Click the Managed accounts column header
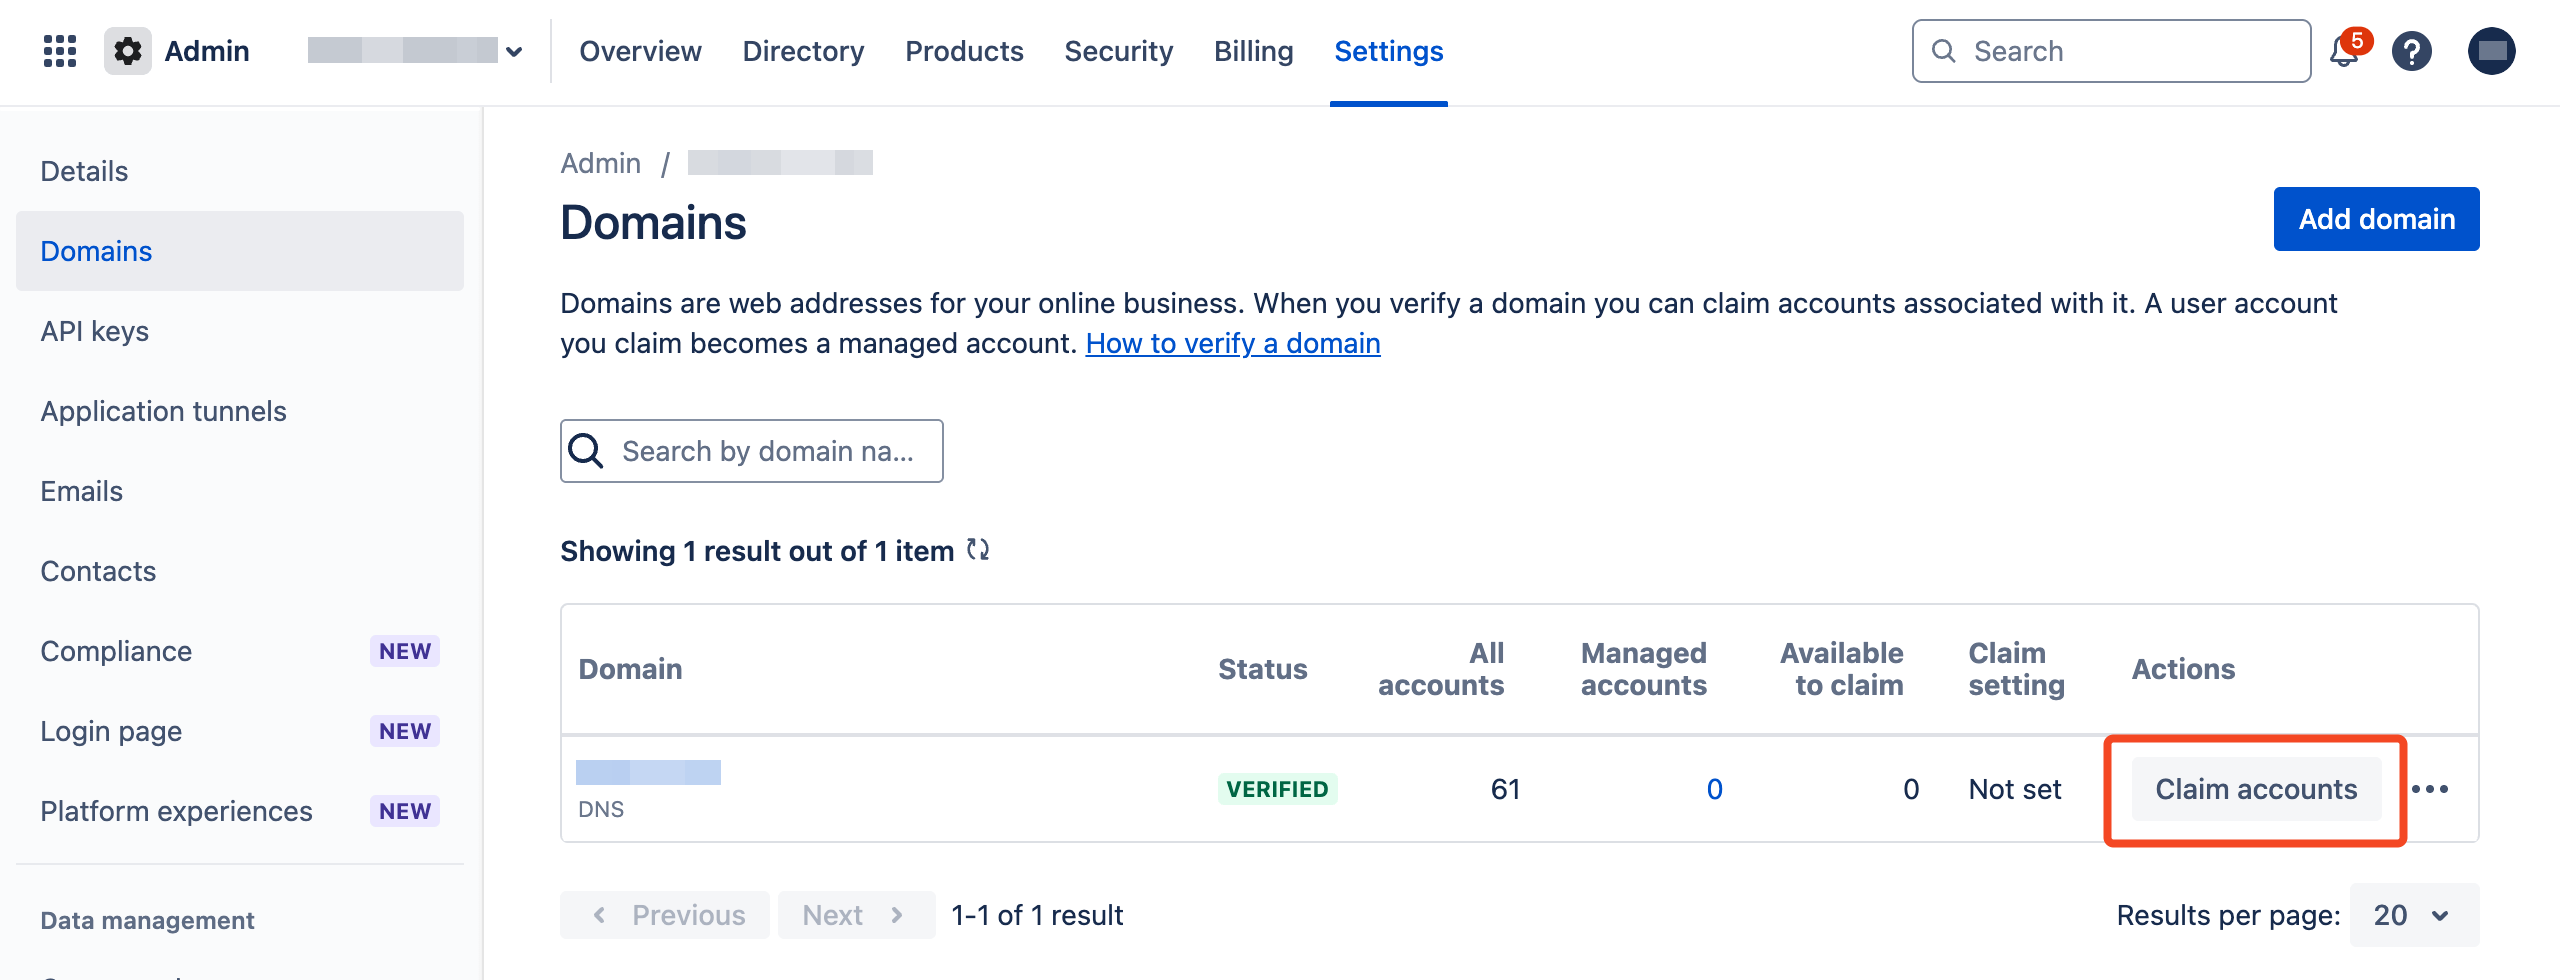This screenshot has width=2560, height=980. (1644, 669)
